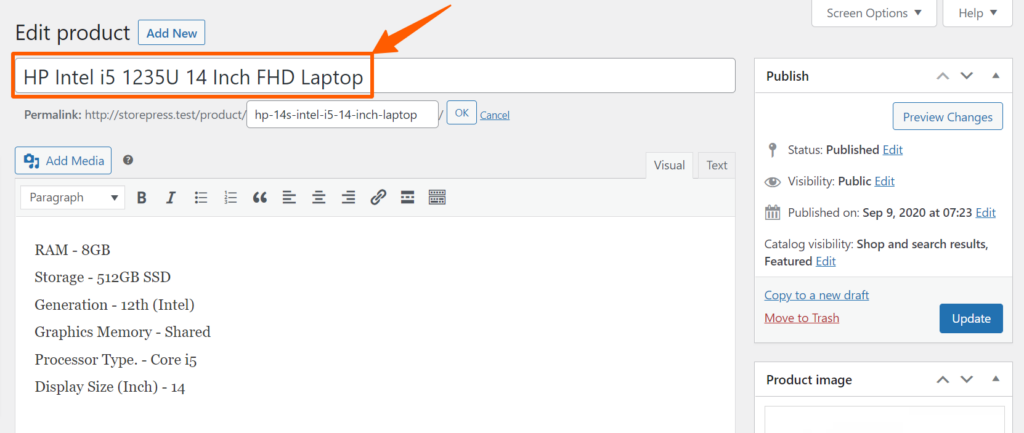The height and width of the screenshot is (433, 1024).
Task: Click the permalink slug input field
Action: (342, 115)
